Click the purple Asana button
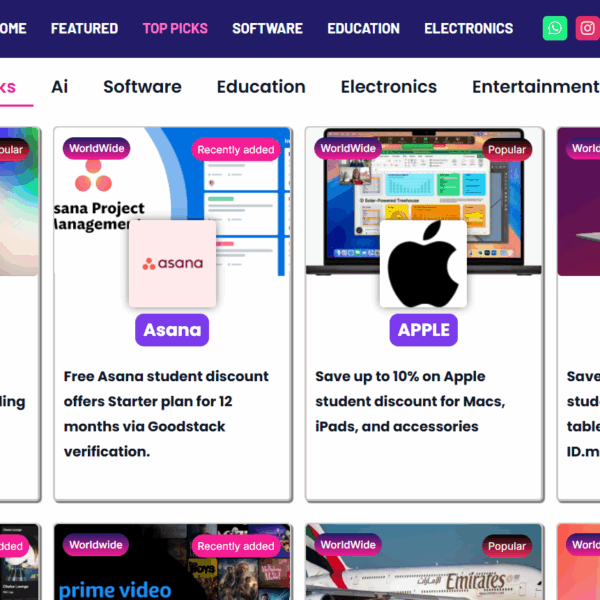The height and width of the screenshot is (600, 600). coord(172,330)
